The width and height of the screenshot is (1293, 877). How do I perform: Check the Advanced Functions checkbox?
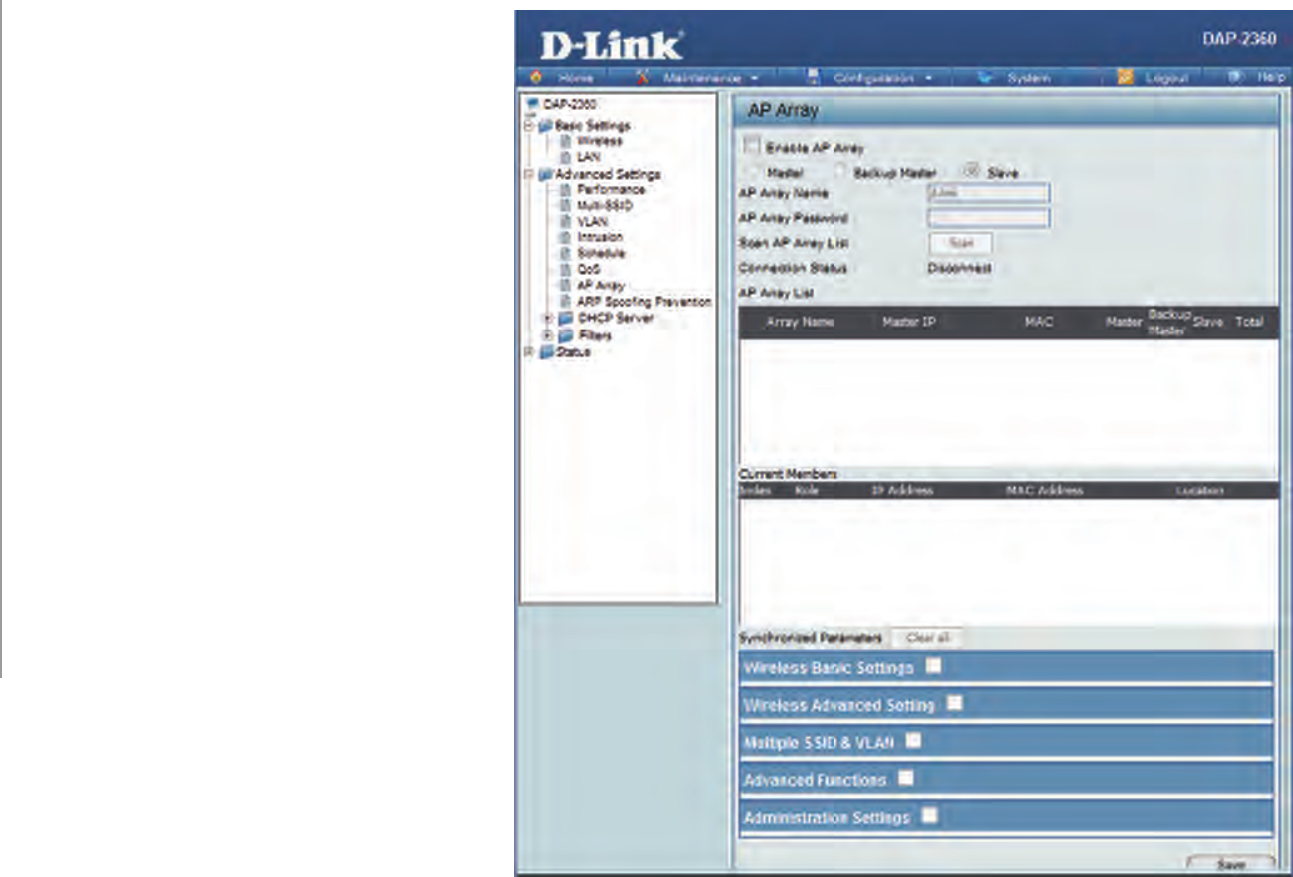point(905,777)
